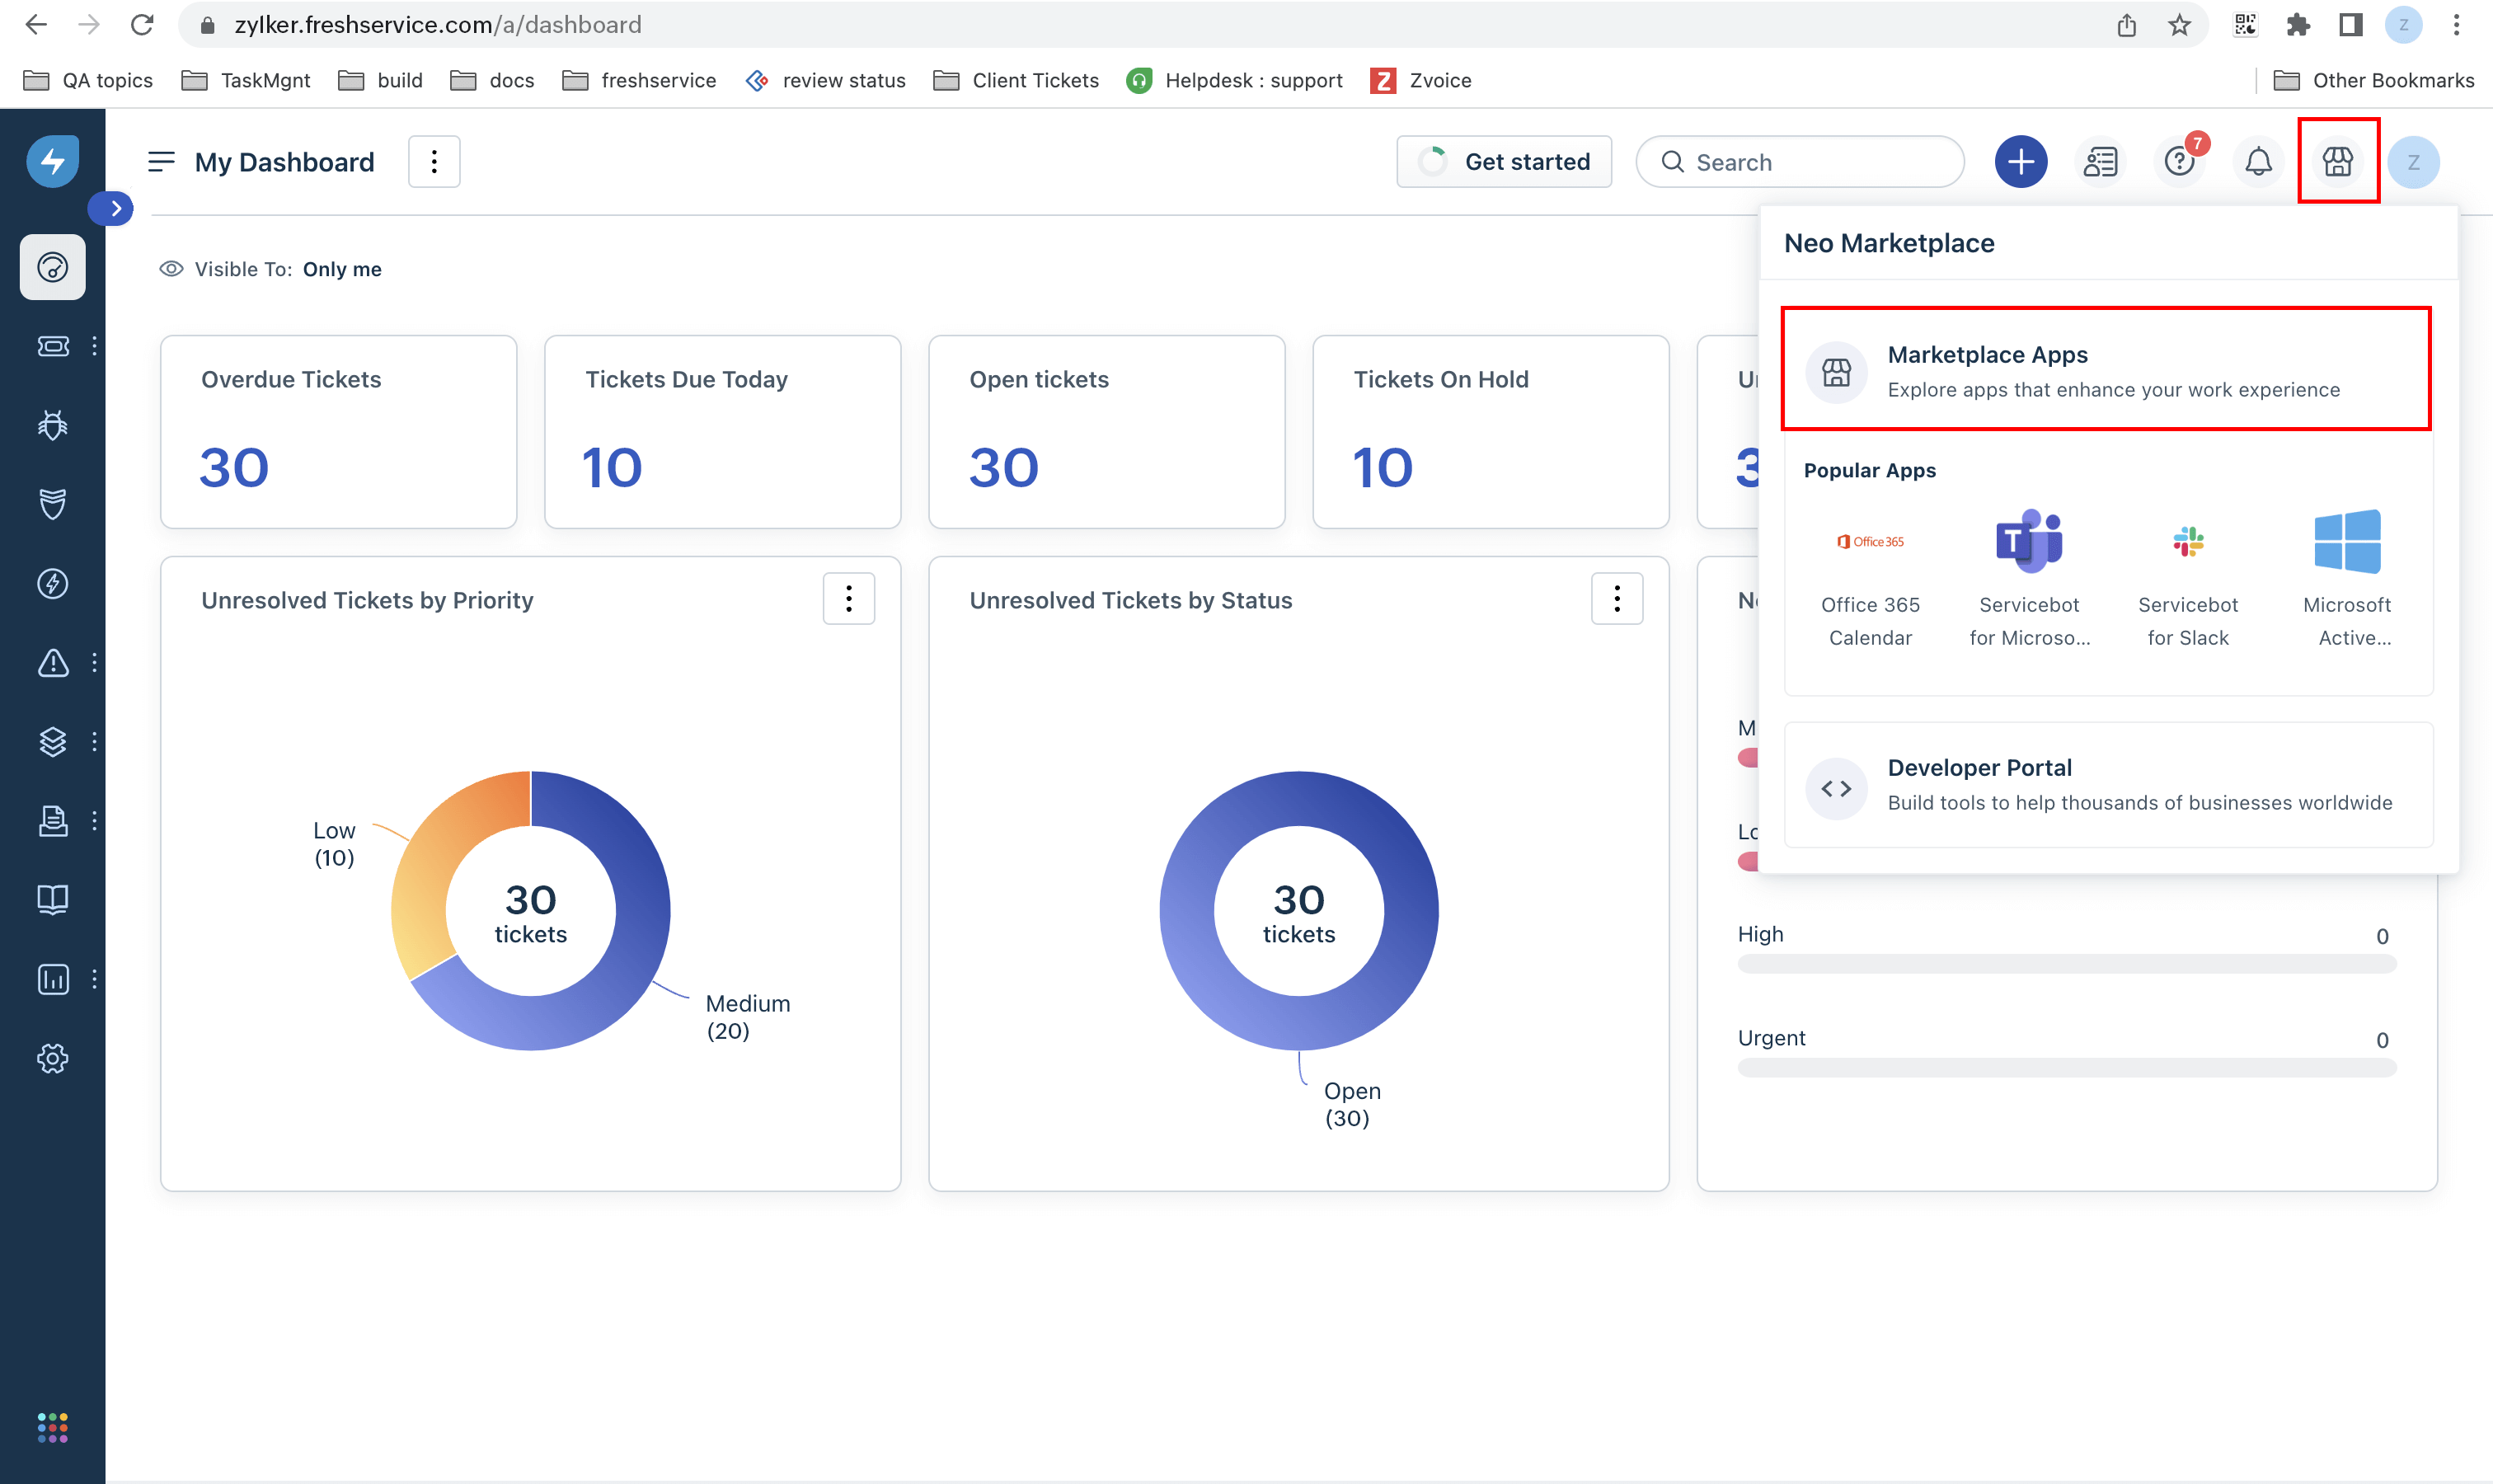Select Marketplace Apps menu entry
Screen dimensions: 2493x1484
pyautogui.click(x=2105, y=370)
